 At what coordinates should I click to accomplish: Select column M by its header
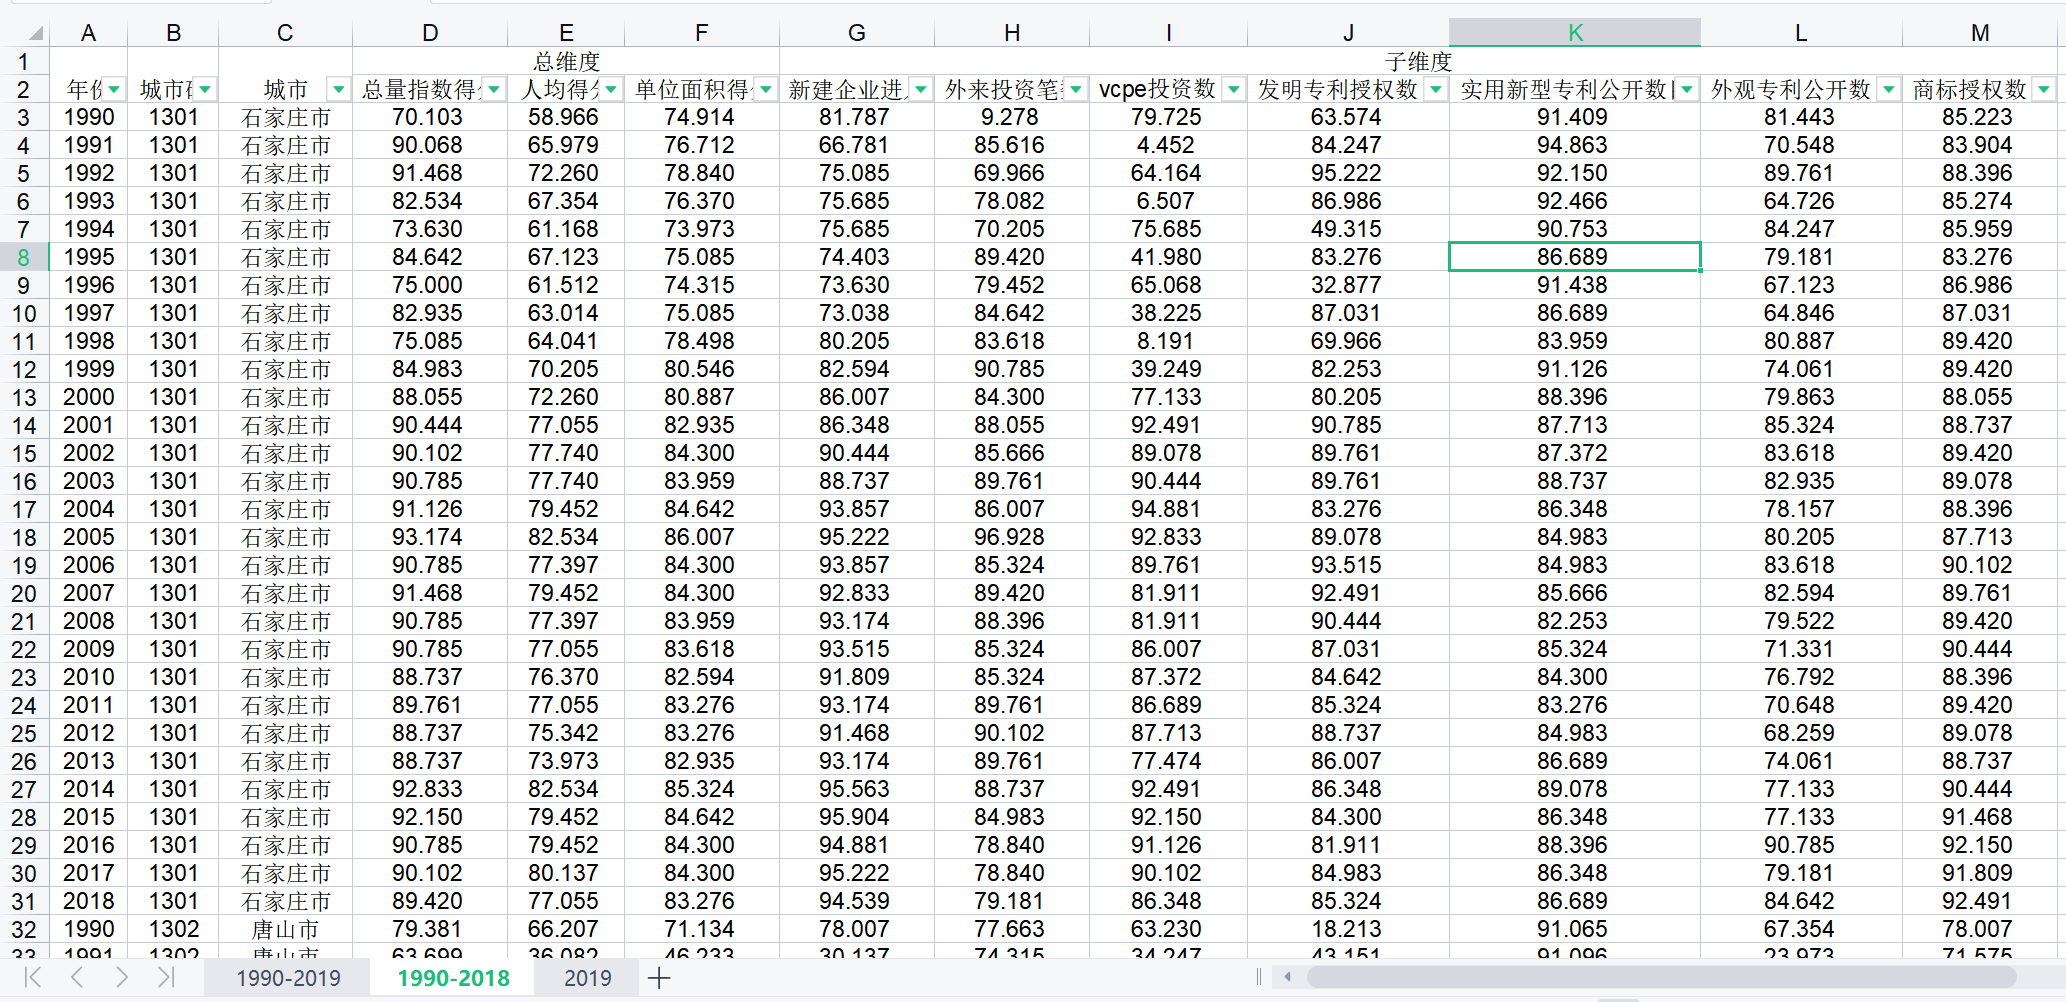(1980, 33)
